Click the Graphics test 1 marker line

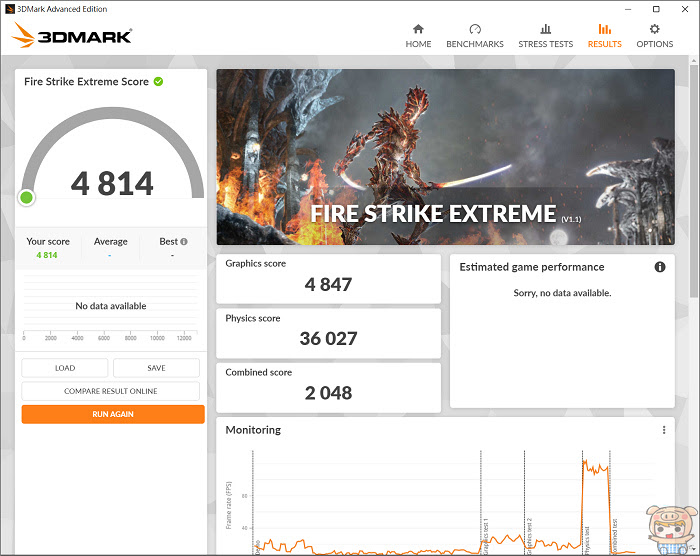tap(481, 502)
